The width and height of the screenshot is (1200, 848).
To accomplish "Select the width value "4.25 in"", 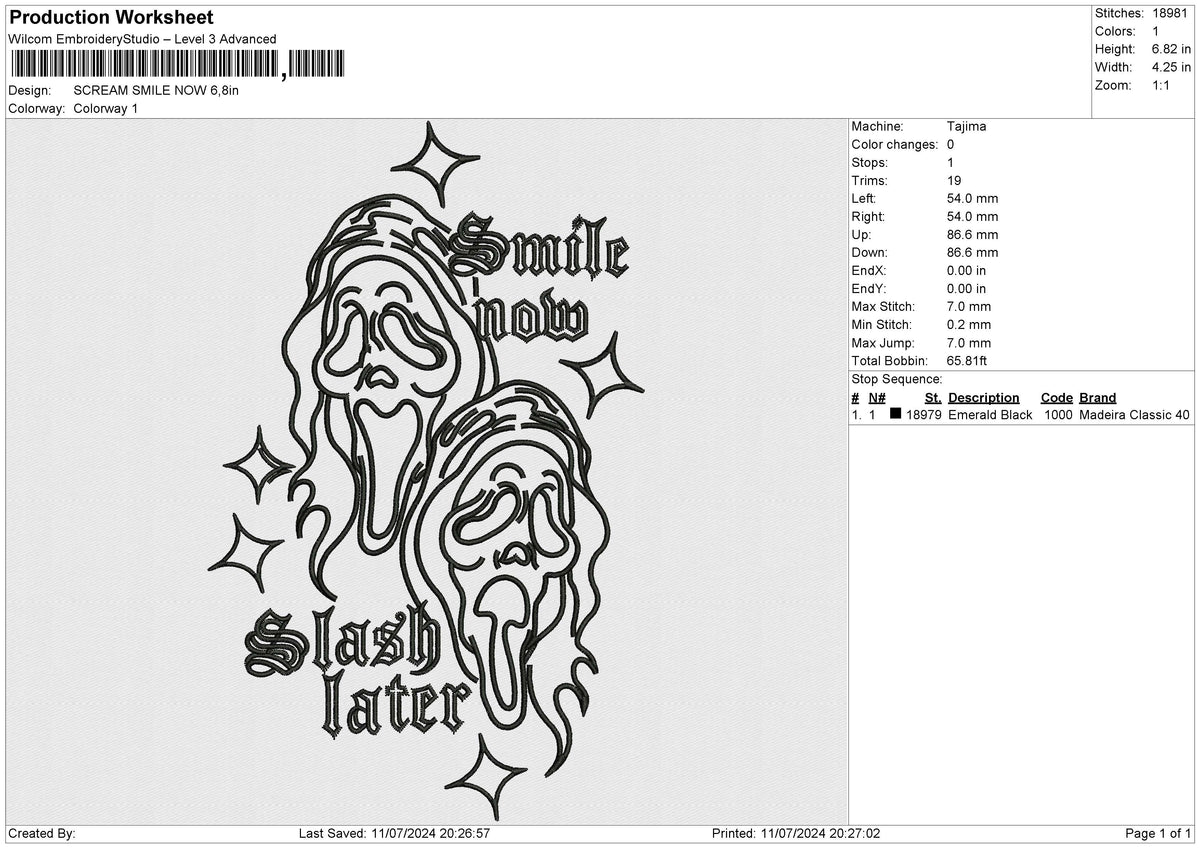I will [x=1172, y=67].
